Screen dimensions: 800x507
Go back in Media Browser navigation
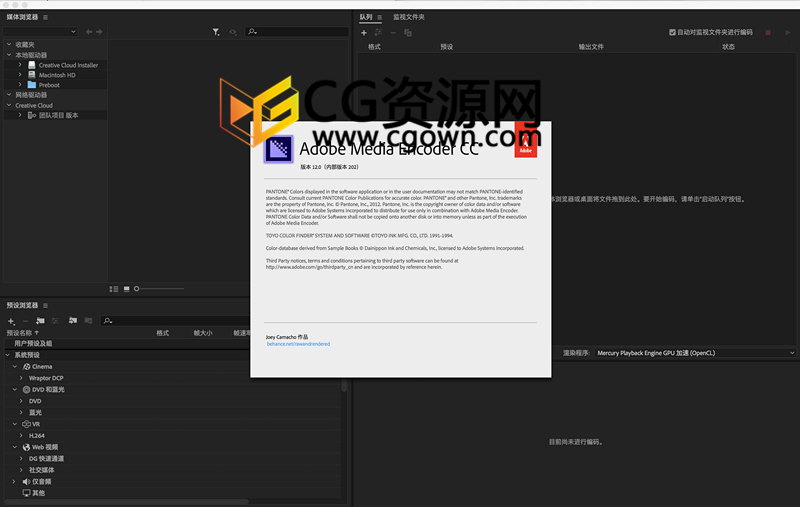[x=89, y=32]
